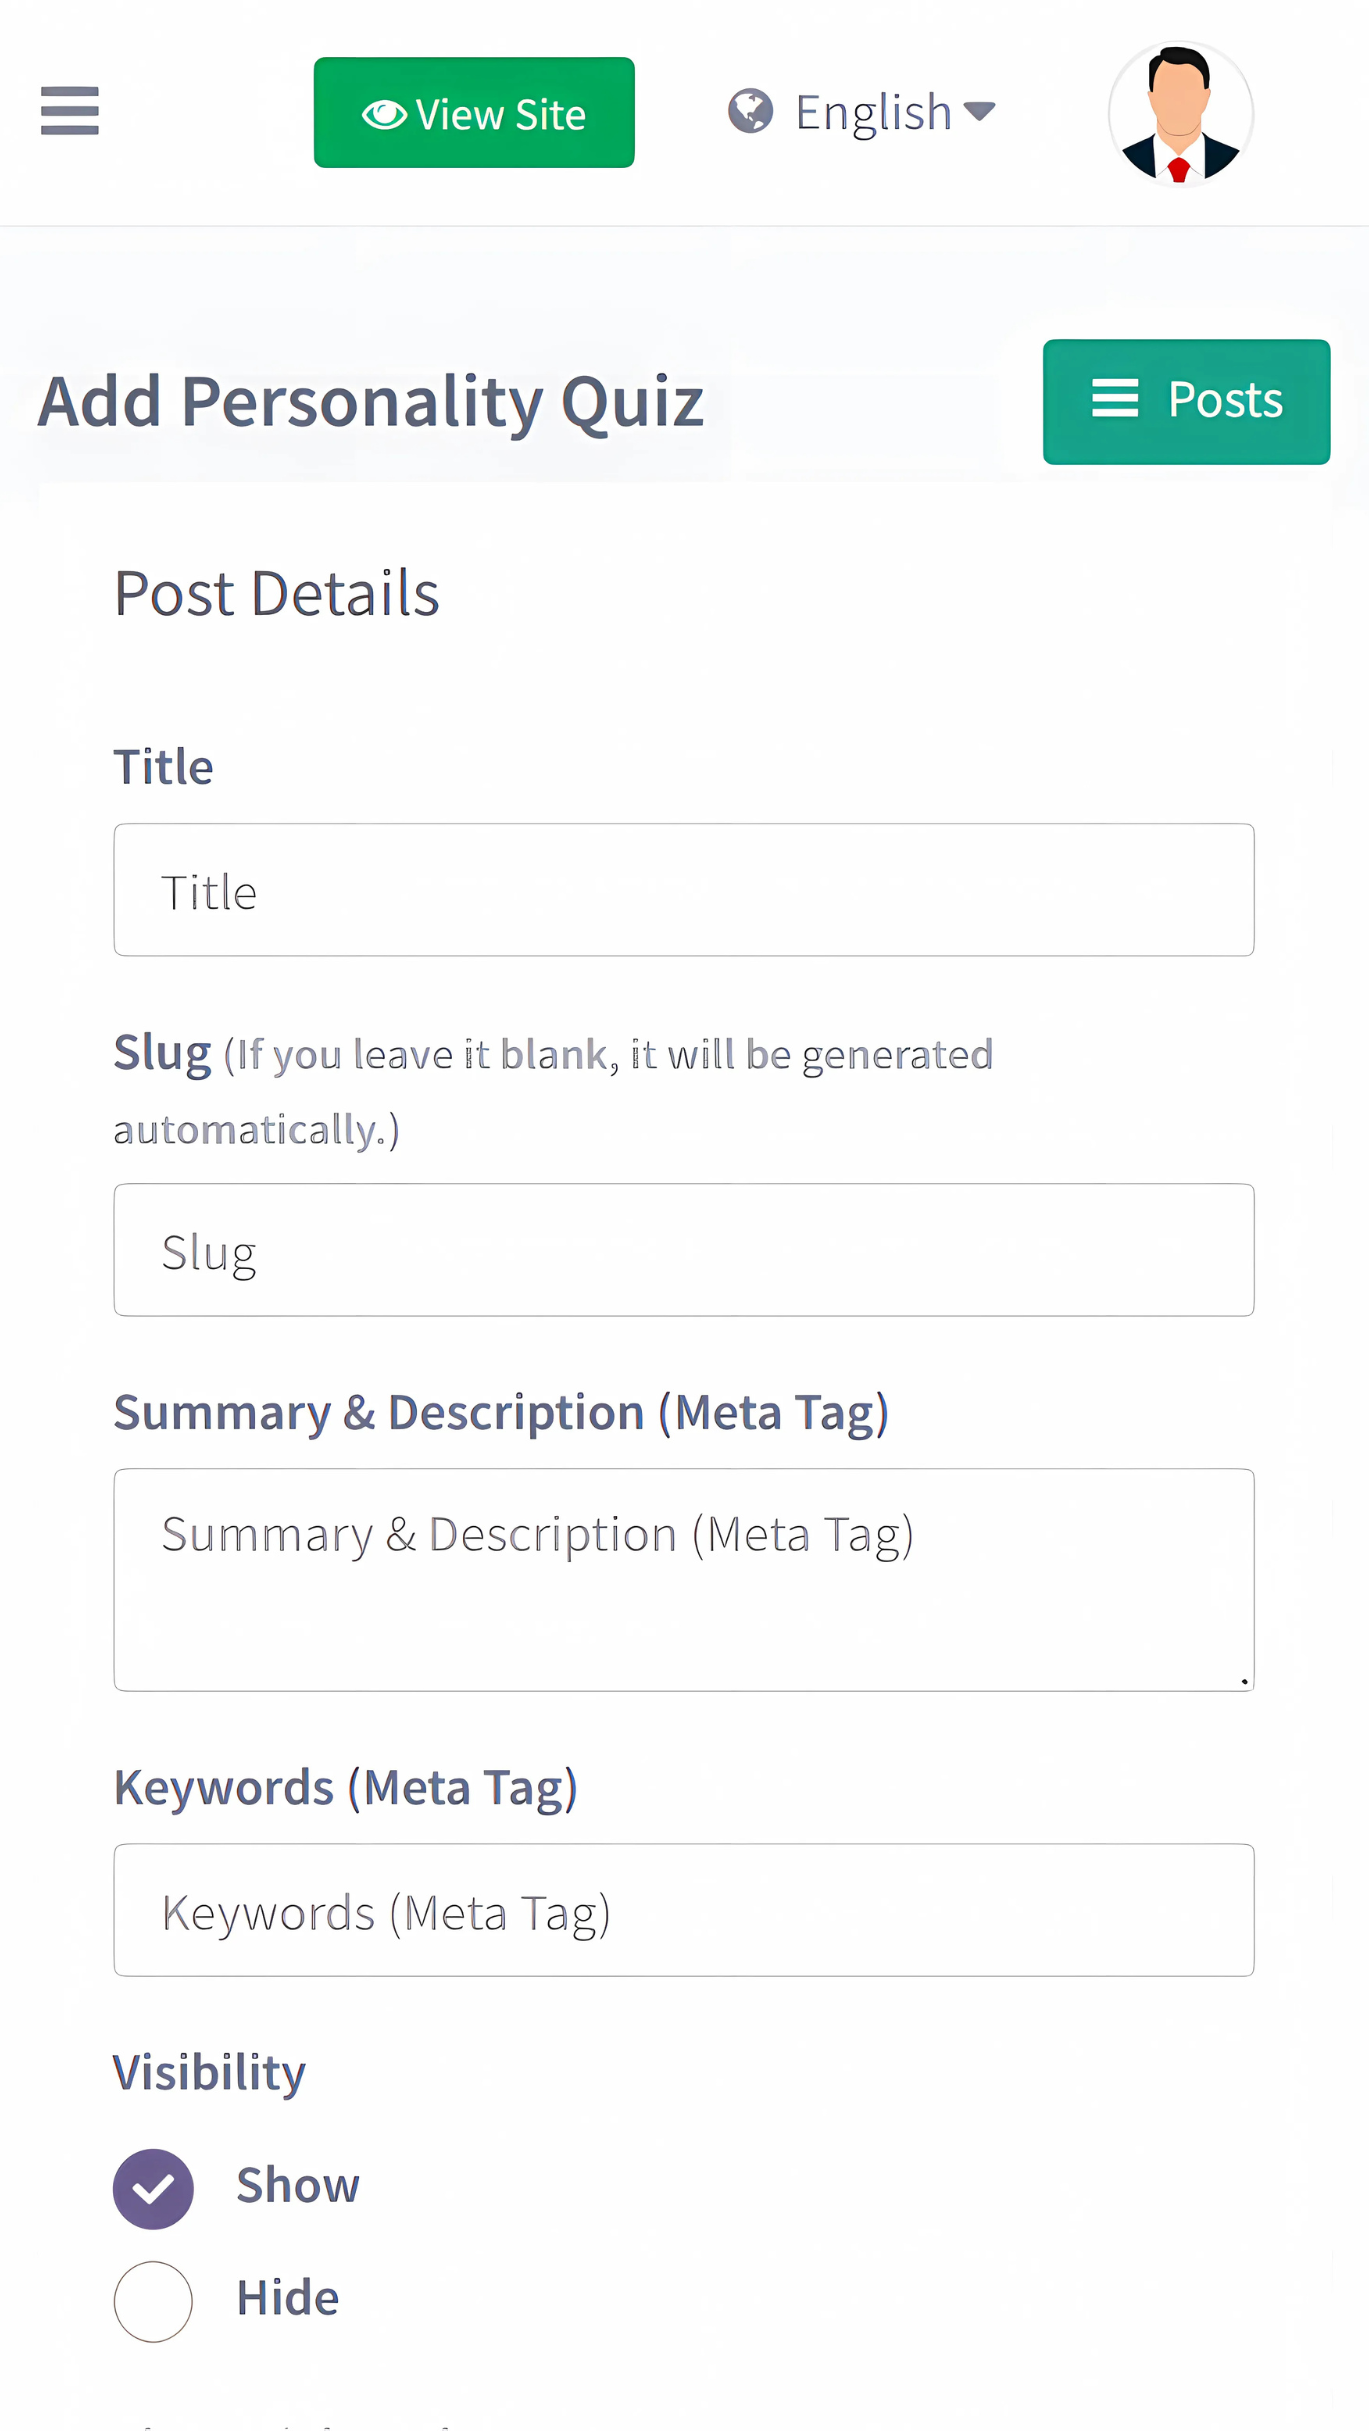Open the user profile avatar menu
The height and width of the screenshot is (2431, 1369).
pos(1180,113)
